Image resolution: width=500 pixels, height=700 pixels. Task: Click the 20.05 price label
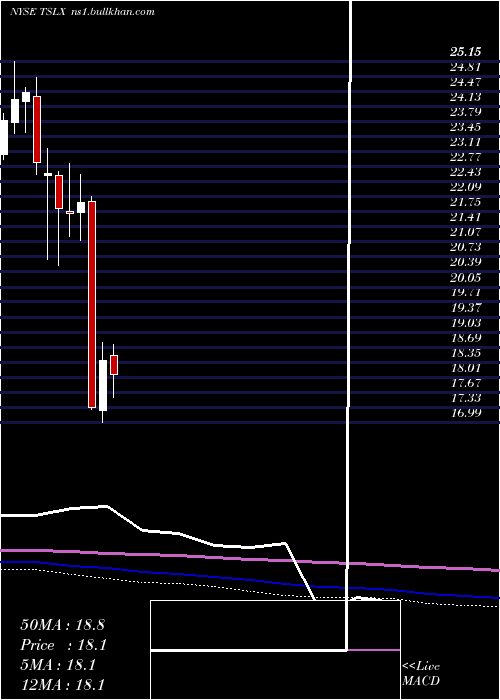point(465,278)
